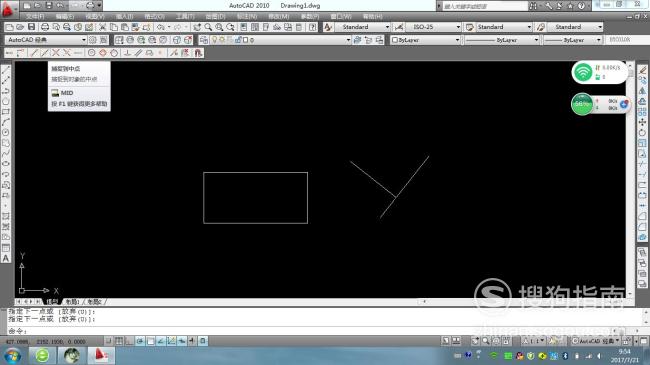Select the Arc draw tool

coord(6,122)
